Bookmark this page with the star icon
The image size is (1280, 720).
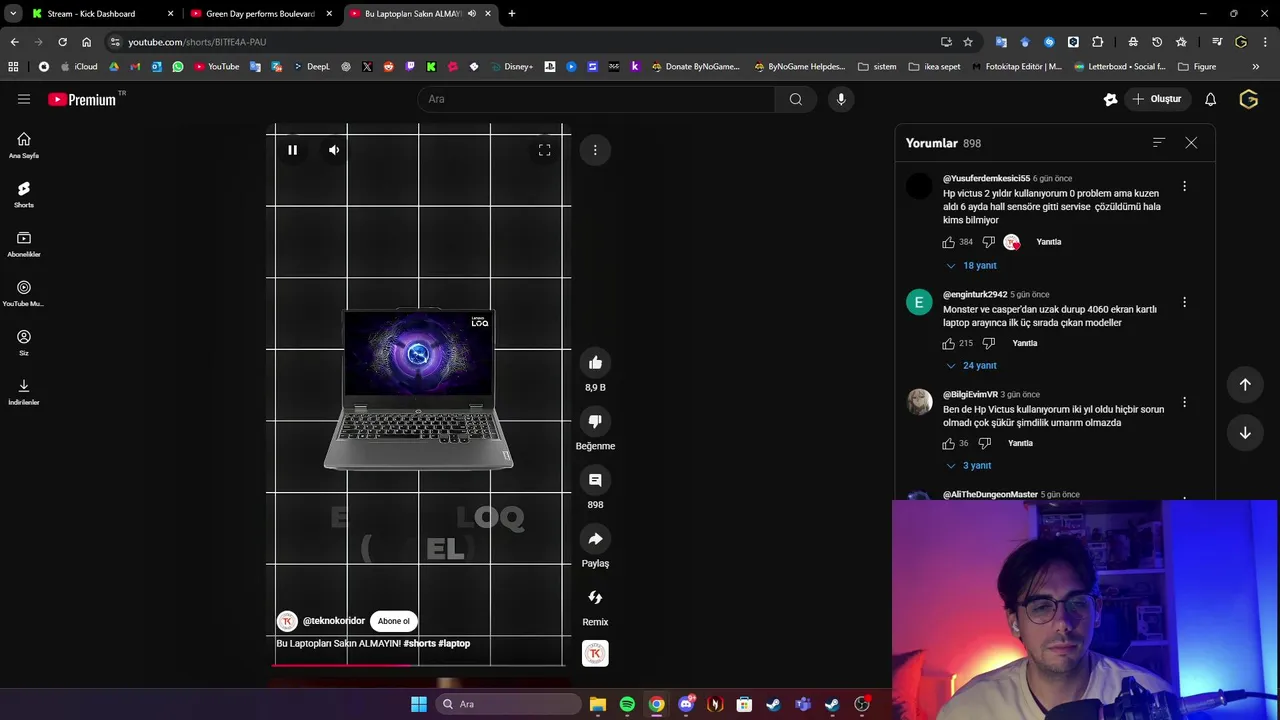pyautogui.click(x=968, y=42)
